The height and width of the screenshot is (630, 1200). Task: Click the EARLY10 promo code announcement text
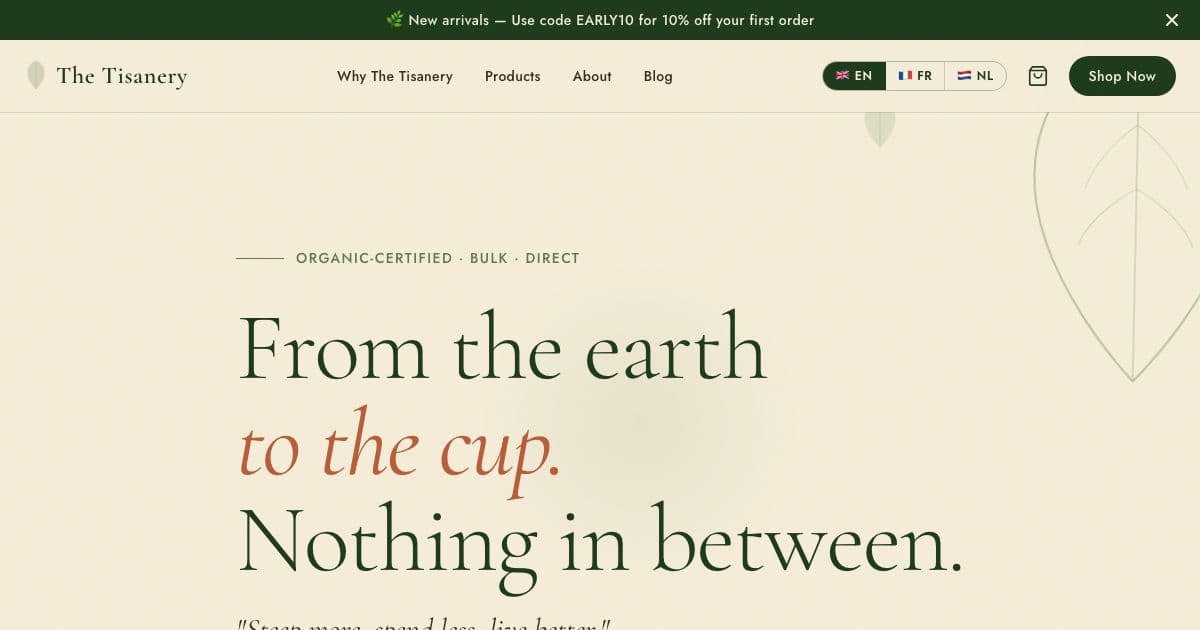[x=611, y=20]
